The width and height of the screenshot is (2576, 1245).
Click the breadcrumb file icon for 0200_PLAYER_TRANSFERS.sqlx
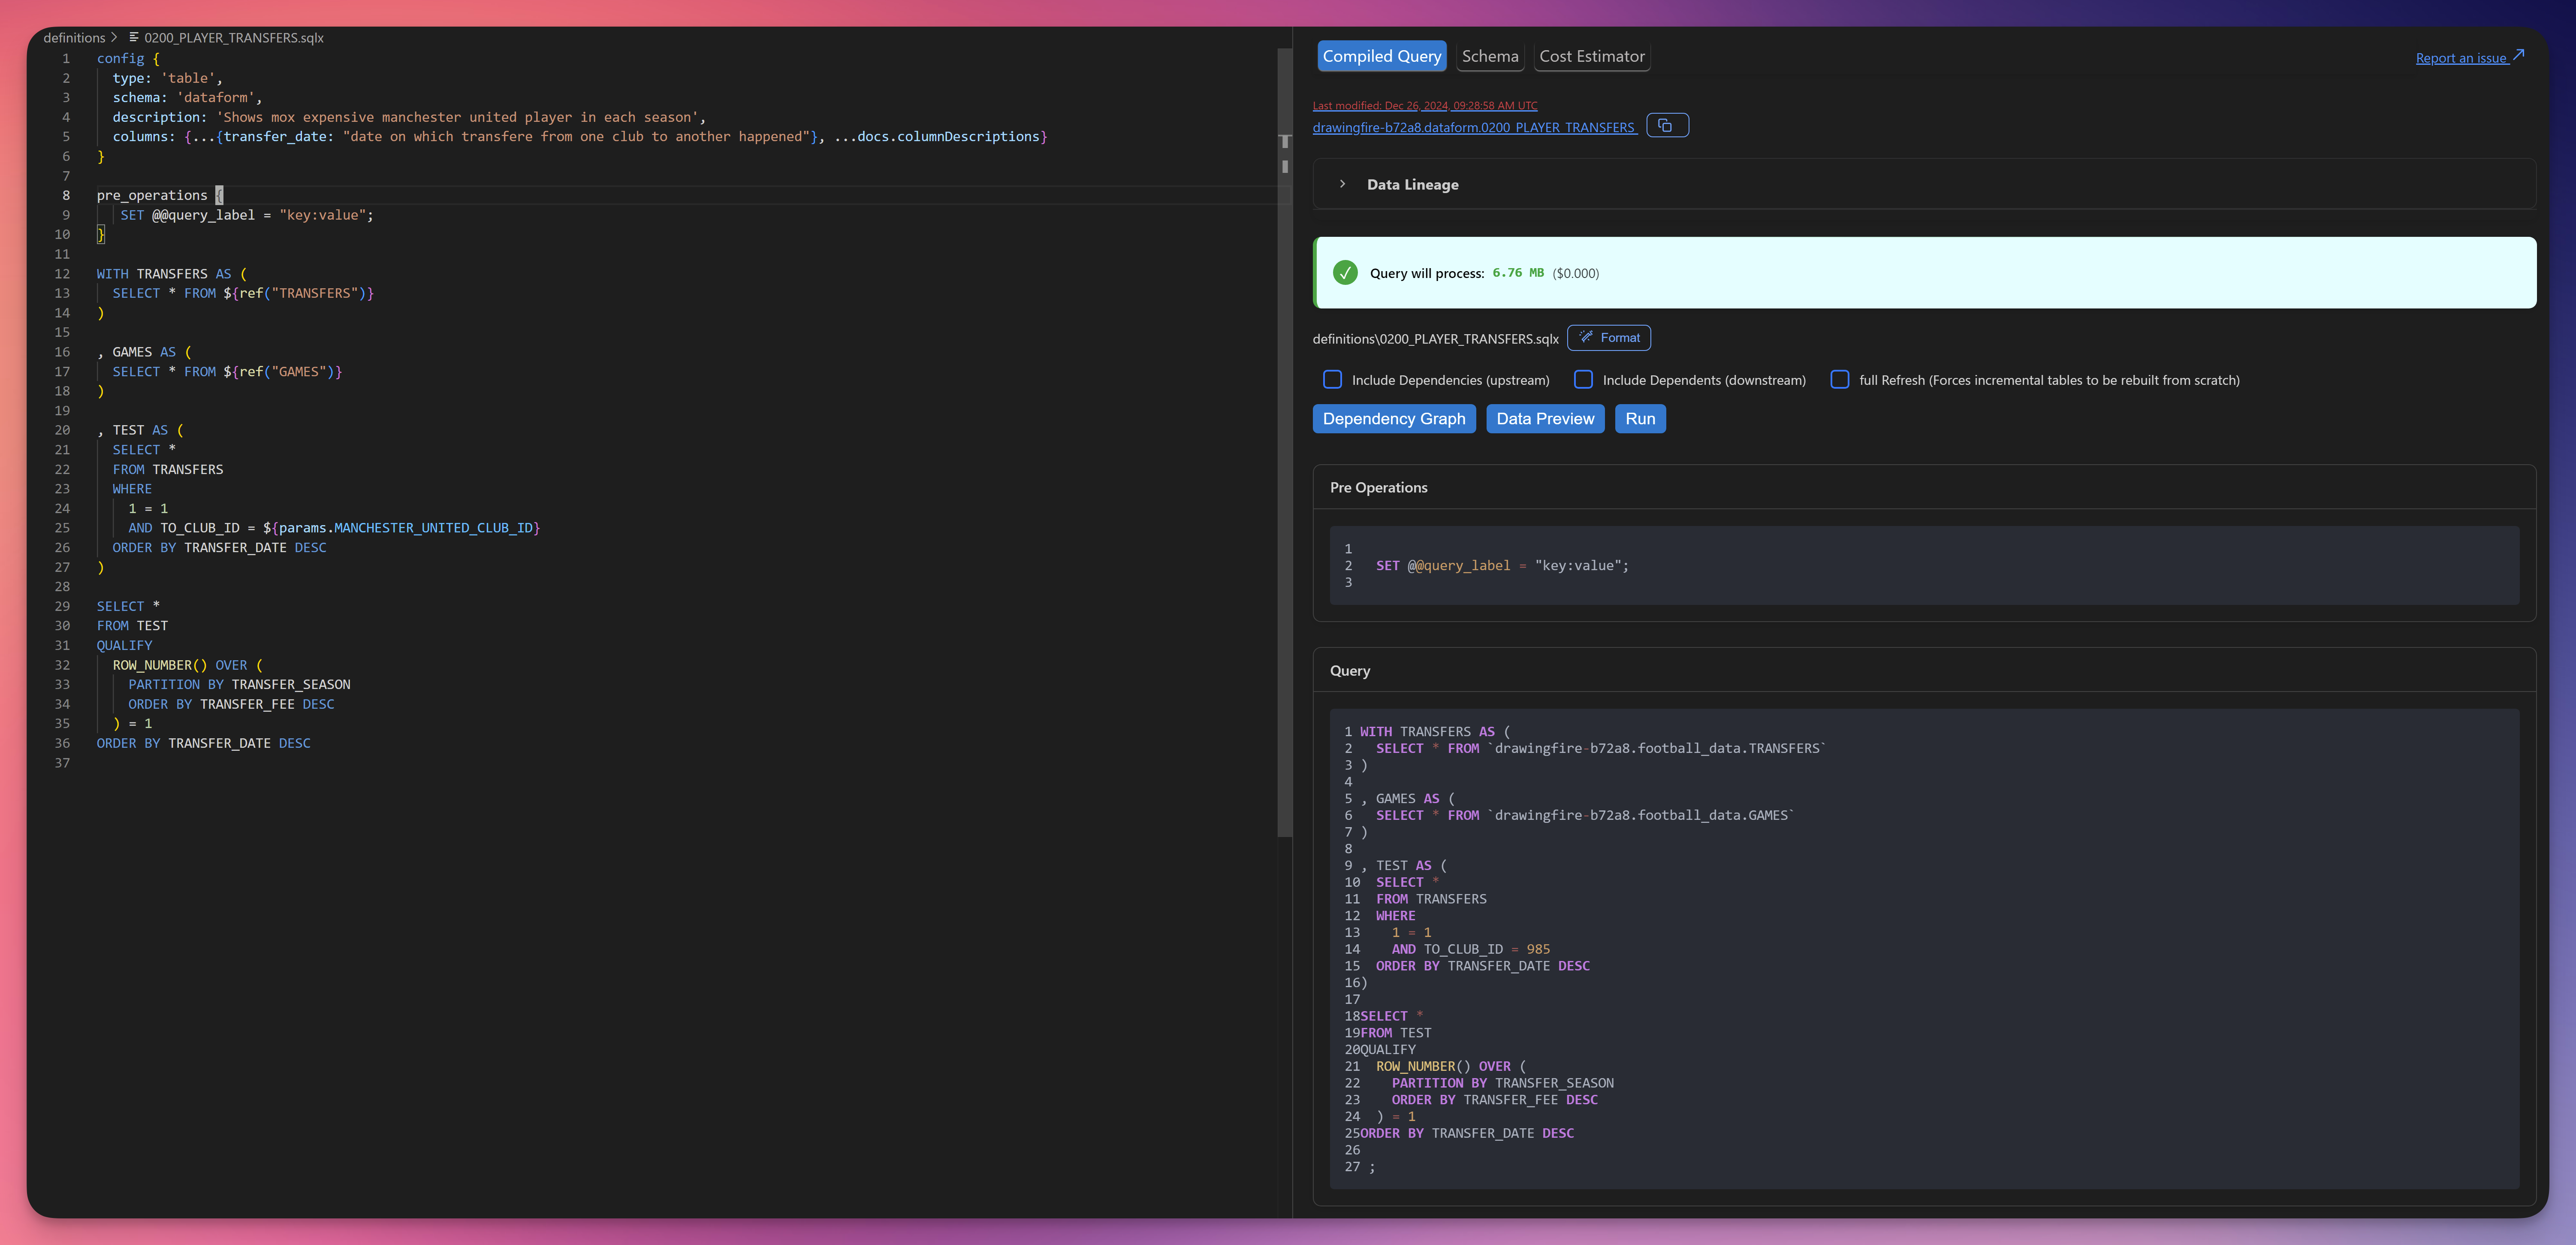point(134,37)
